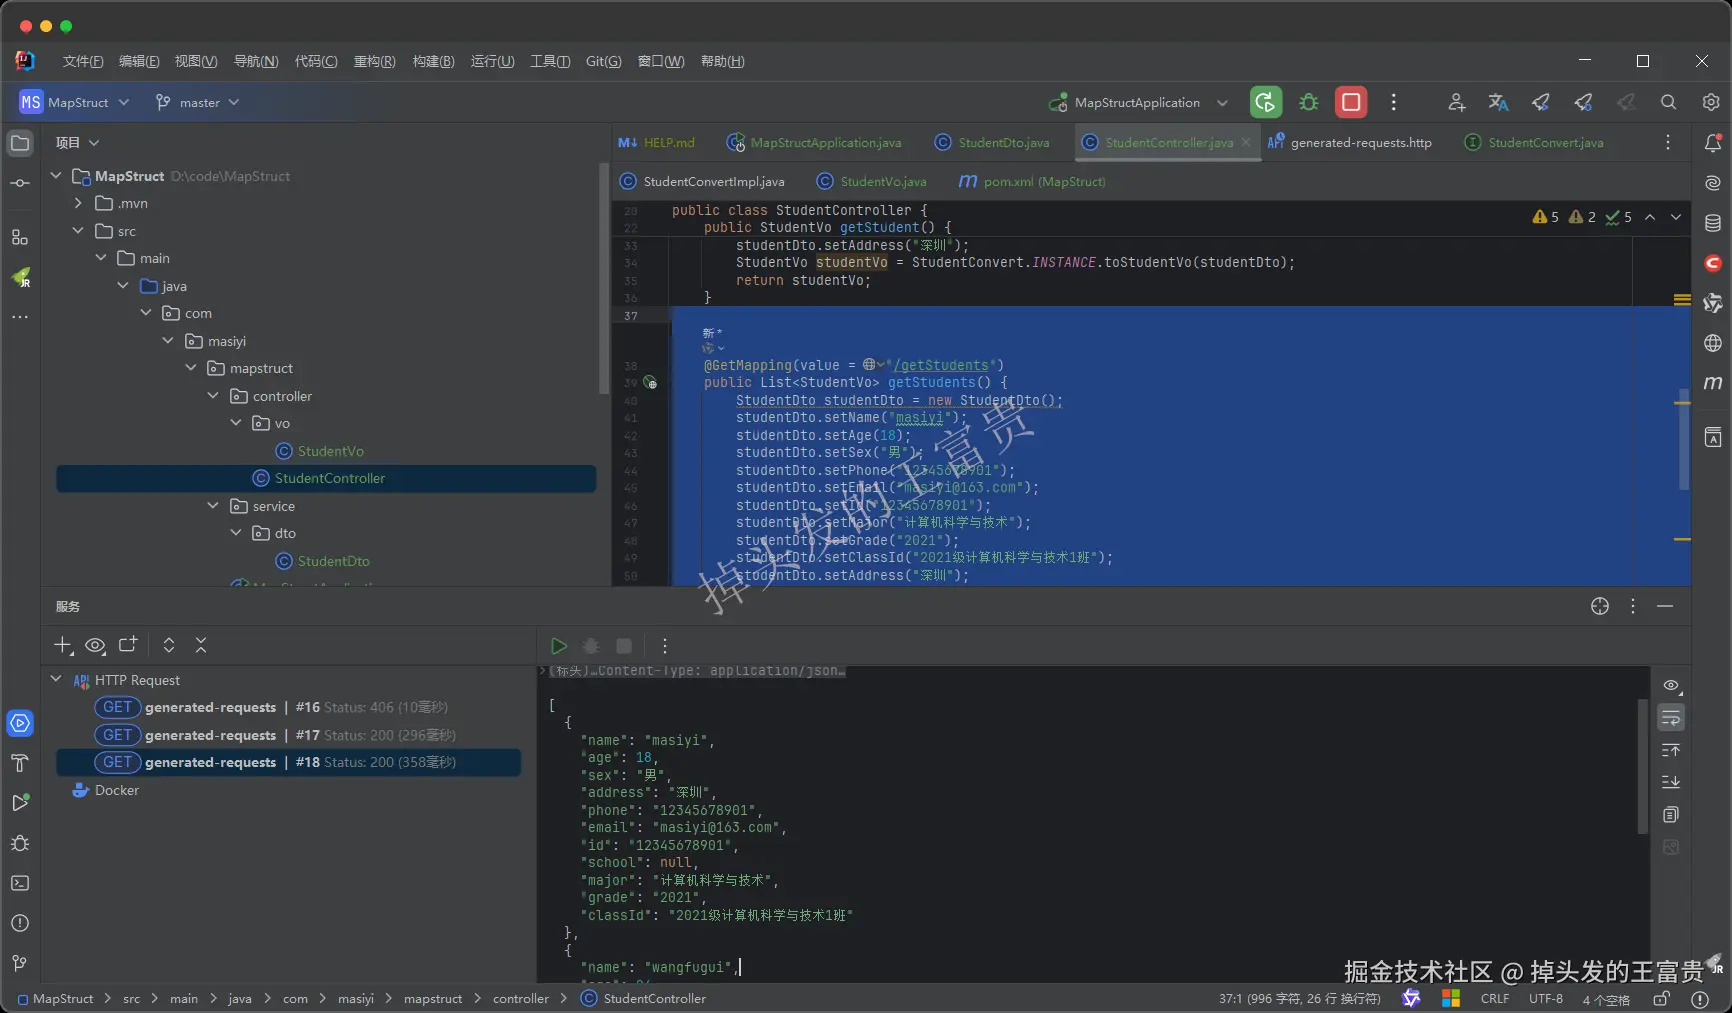1732x1013 pixels.
Task: Click the debug bug icon in toolbar
Action: point(1309,102)
